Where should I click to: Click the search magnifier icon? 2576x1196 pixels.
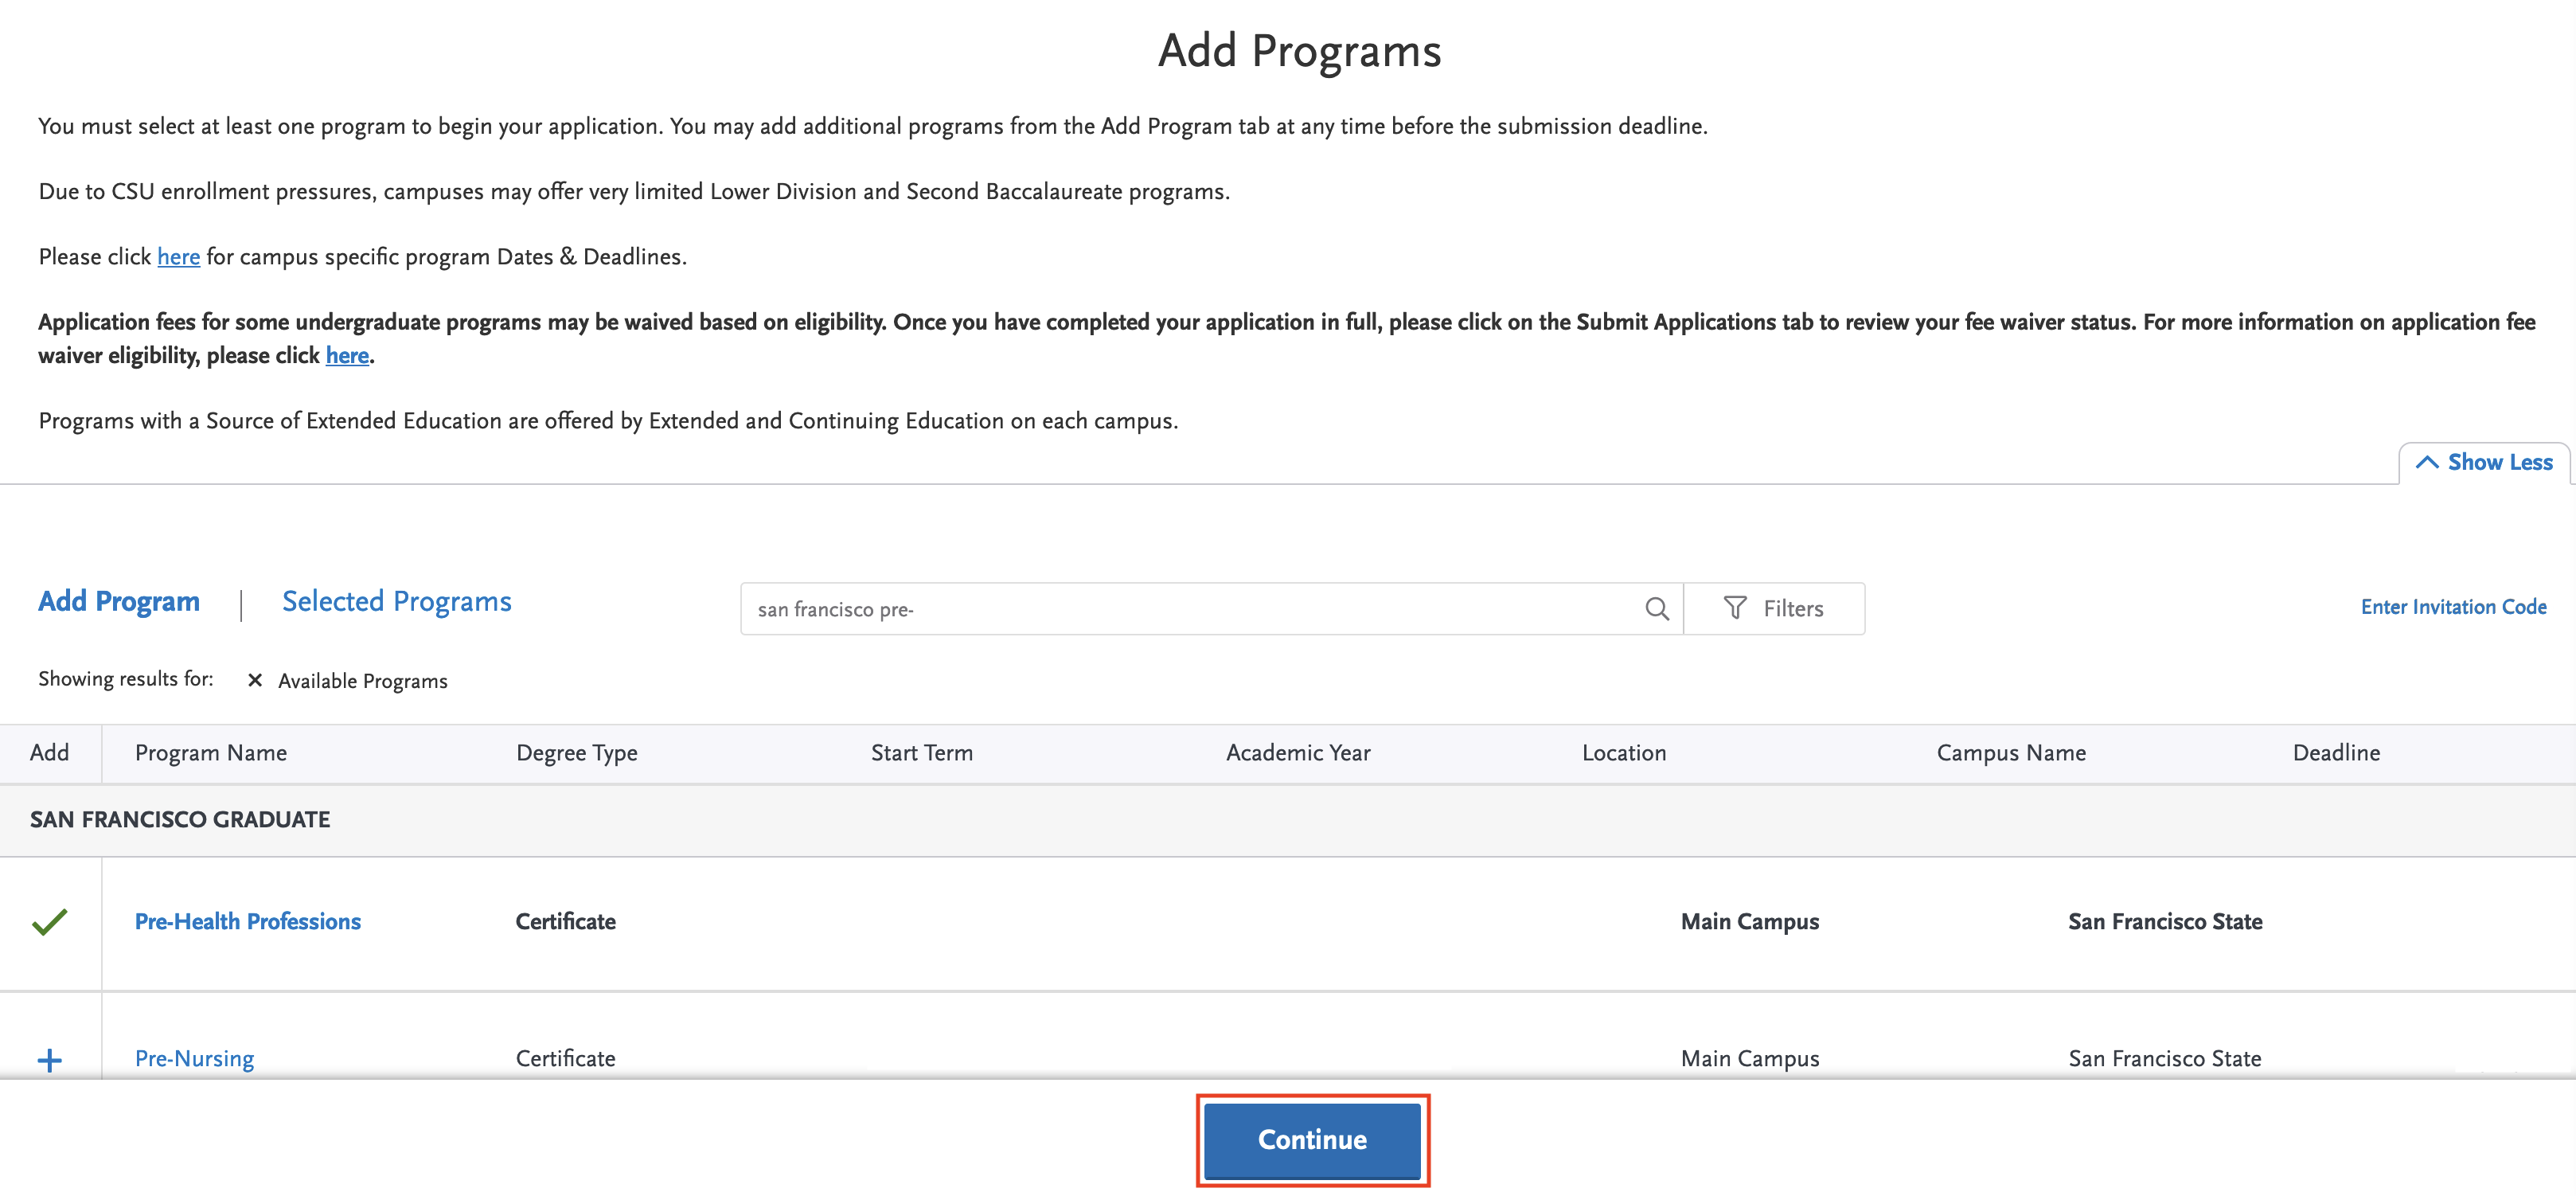(x=1656, y=609)
